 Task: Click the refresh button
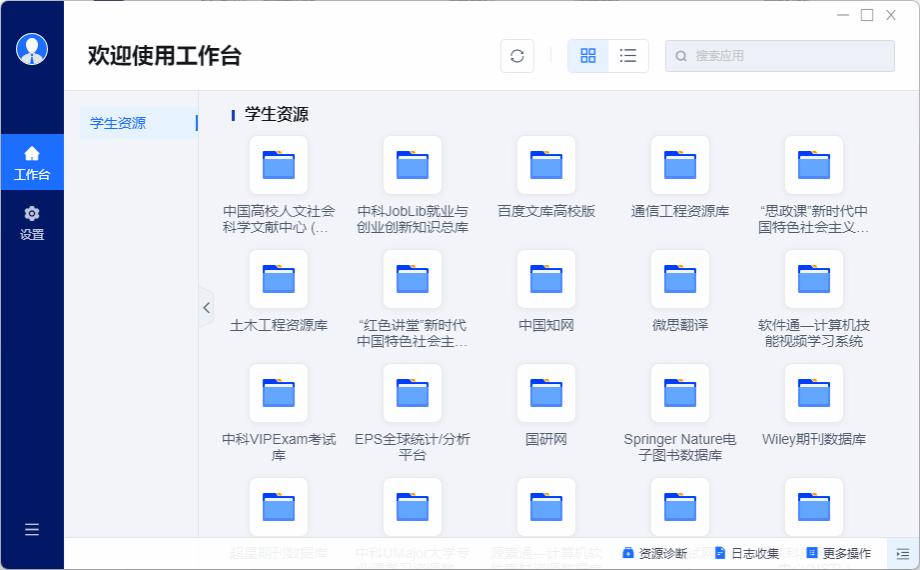(517, 56)
